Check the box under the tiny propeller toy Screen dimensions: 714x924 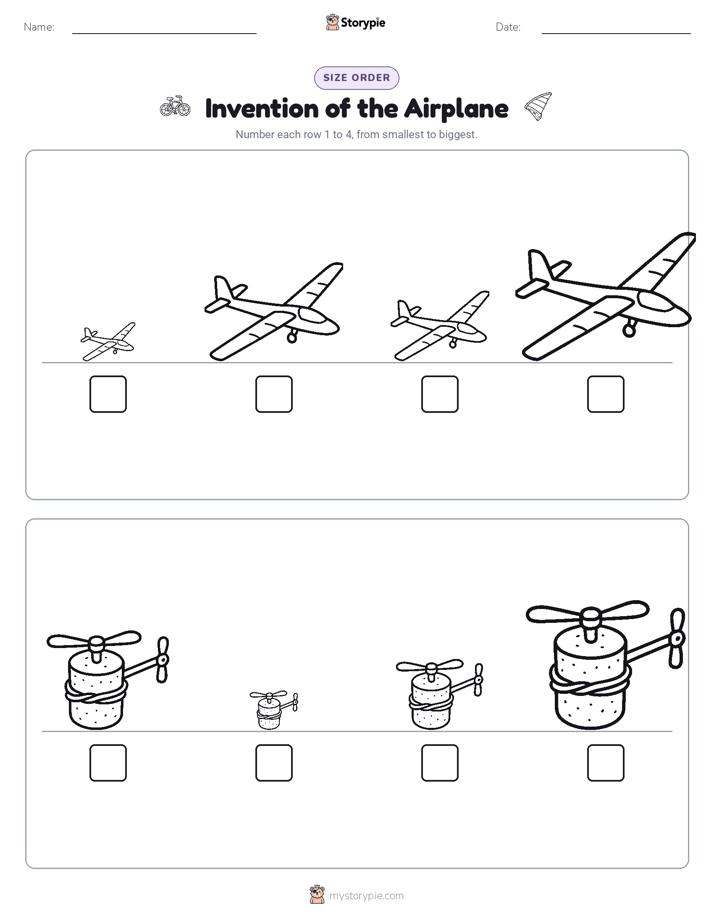coord(274,763)
